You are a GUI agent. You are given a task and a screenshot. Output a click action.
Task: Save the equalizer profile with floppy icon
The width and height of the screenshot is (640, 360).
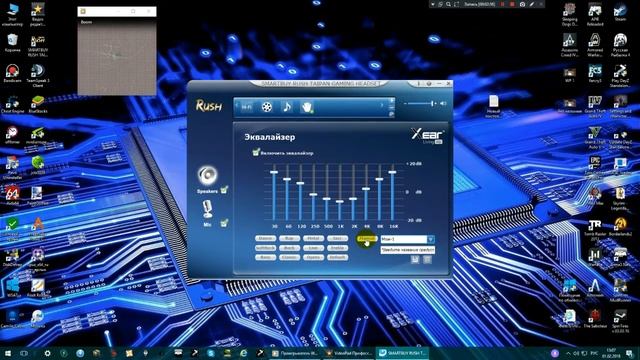(415, 260)
